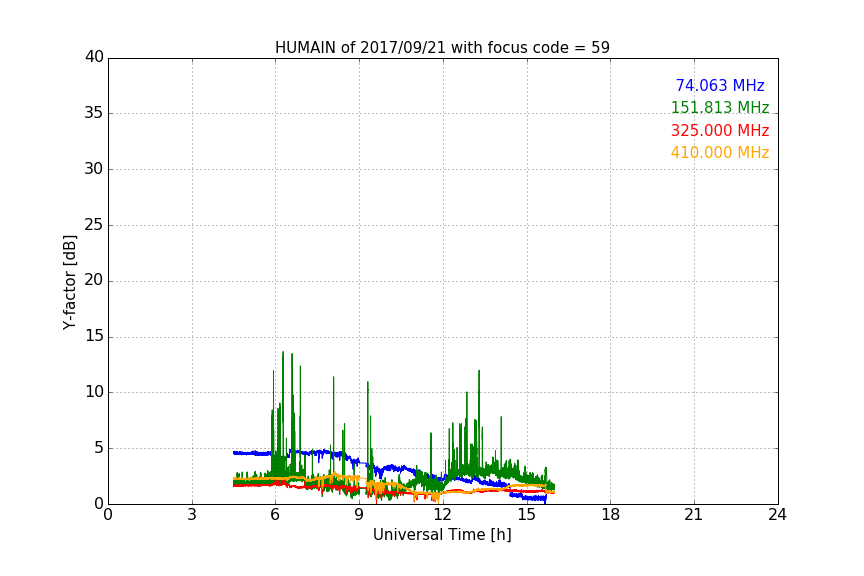This screenshot has height=576, width=864.
Task: Click the 'Universal Time [h]' axis label
Action: (x=442, y=535)
